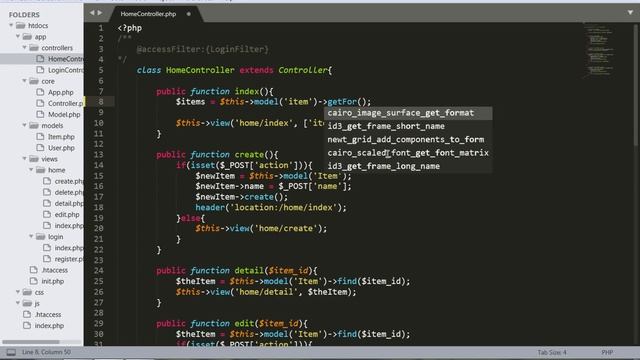Open index.php under home folder
Viewport: 640px width, 360px height.
[x=69, y=225]
